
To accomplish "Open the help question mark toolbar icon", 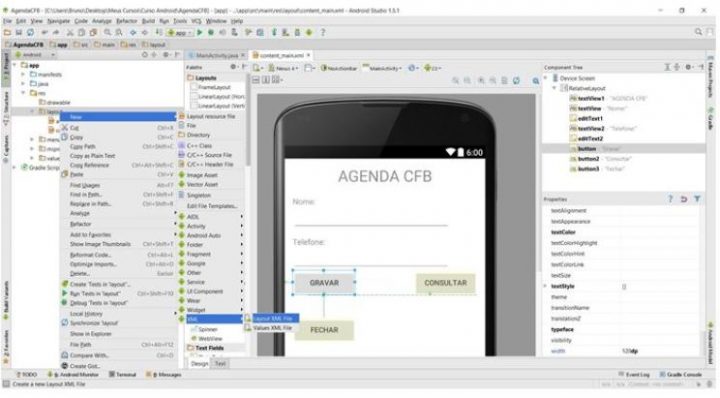I will (x=323, y=33).
